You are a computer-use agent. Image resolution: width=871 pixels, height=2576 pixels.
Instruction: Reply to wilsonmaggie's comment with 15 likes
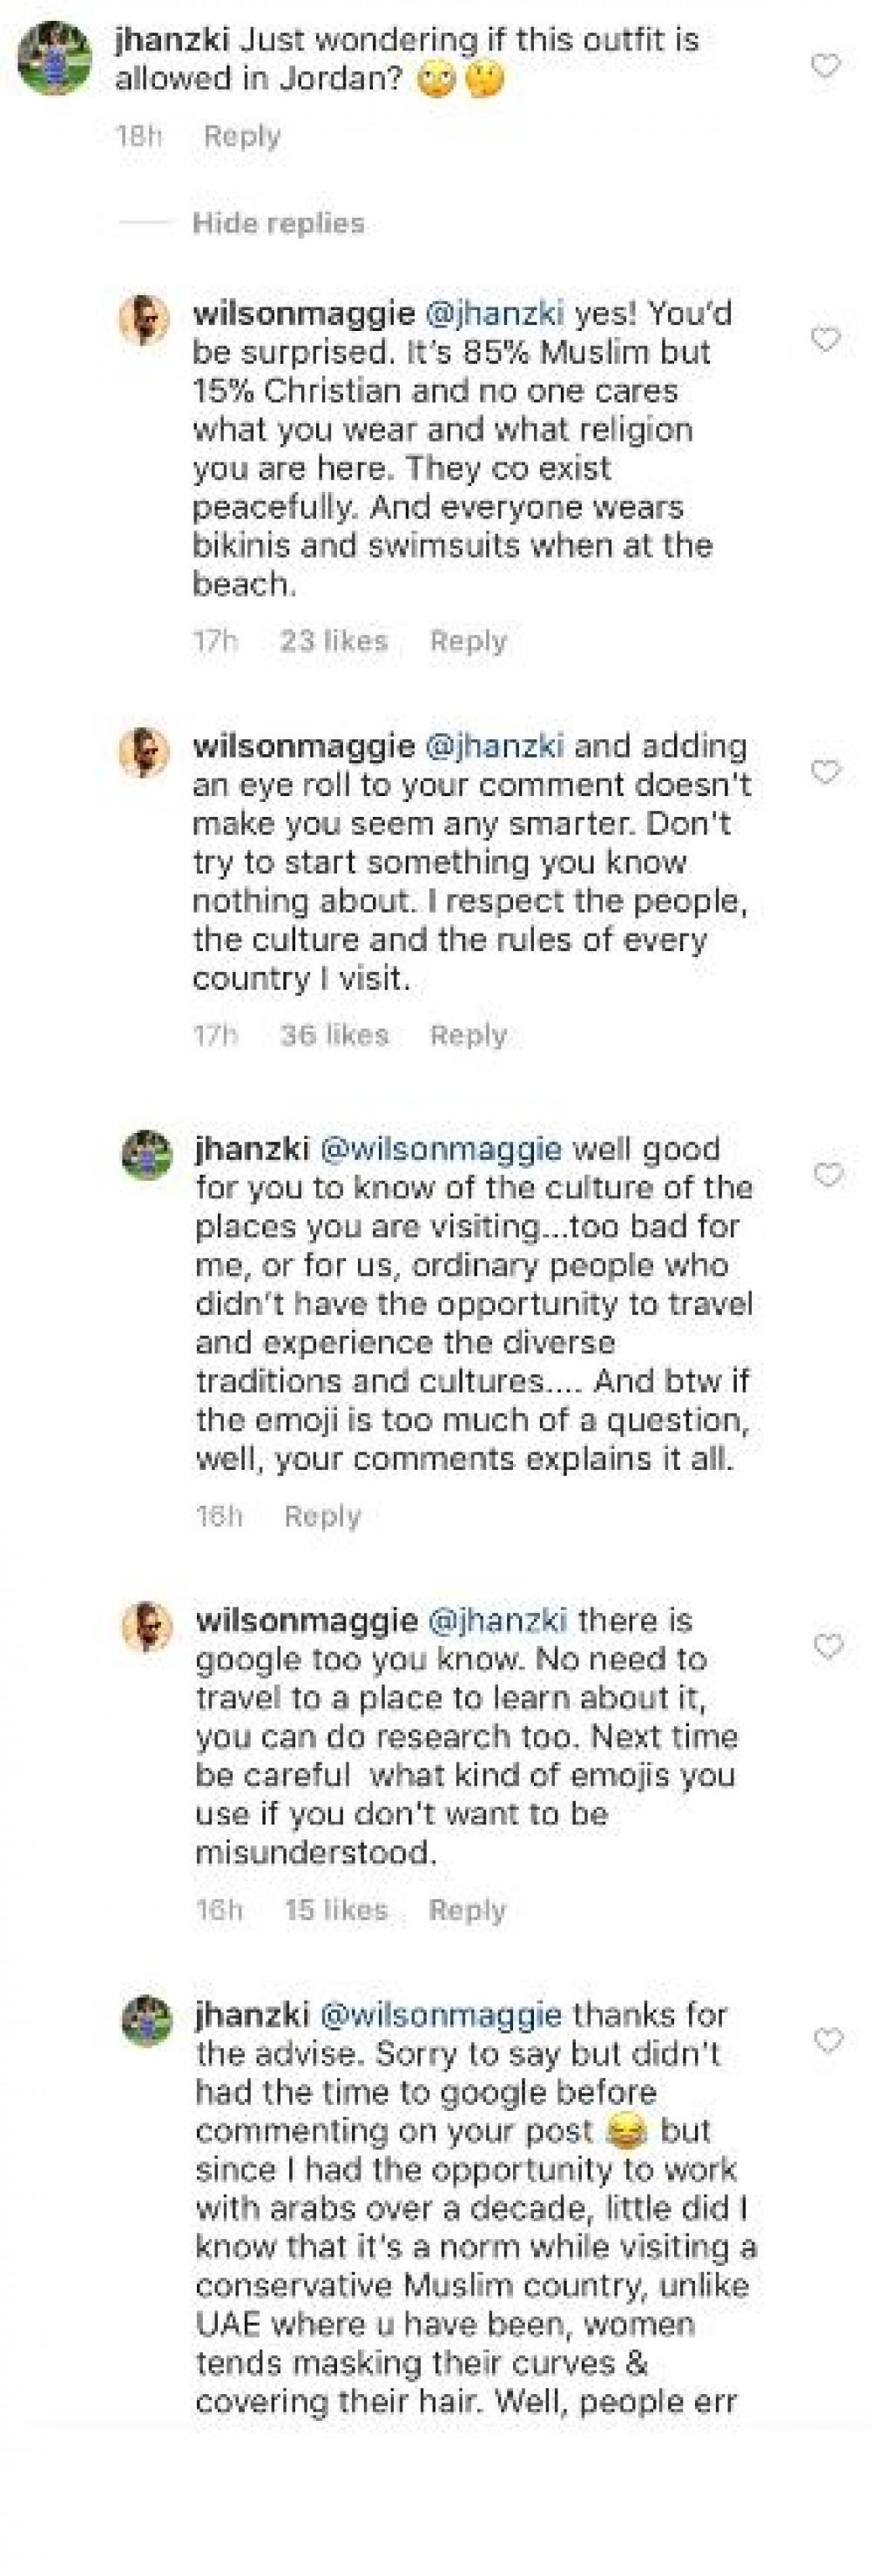(x=467, y=1910)
